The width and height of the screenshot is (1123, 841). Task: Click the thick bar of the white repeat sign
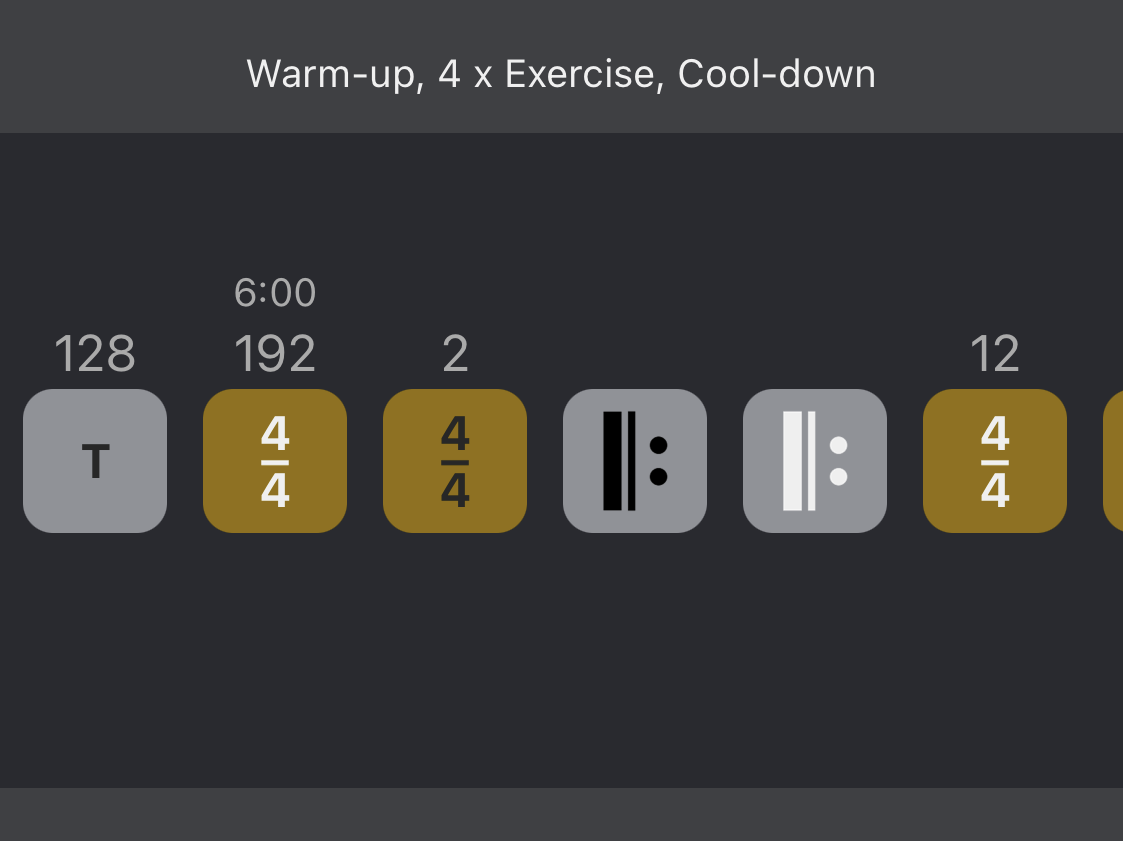pyautogui.click(x=792, y=461)
